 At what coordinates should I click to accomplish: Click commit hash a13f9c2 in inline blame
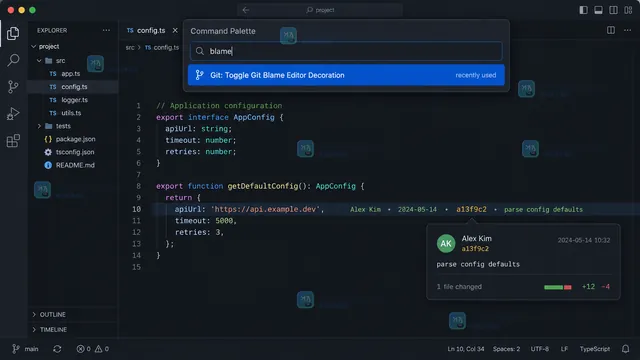471,209
